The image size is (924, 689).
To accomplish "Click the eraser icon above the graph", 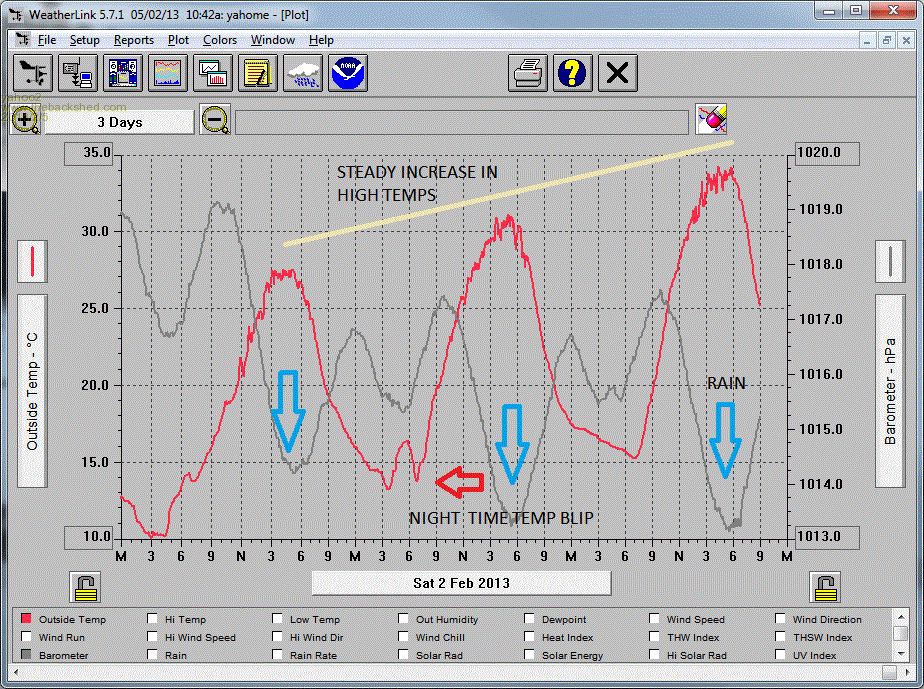I will (711, 120).
